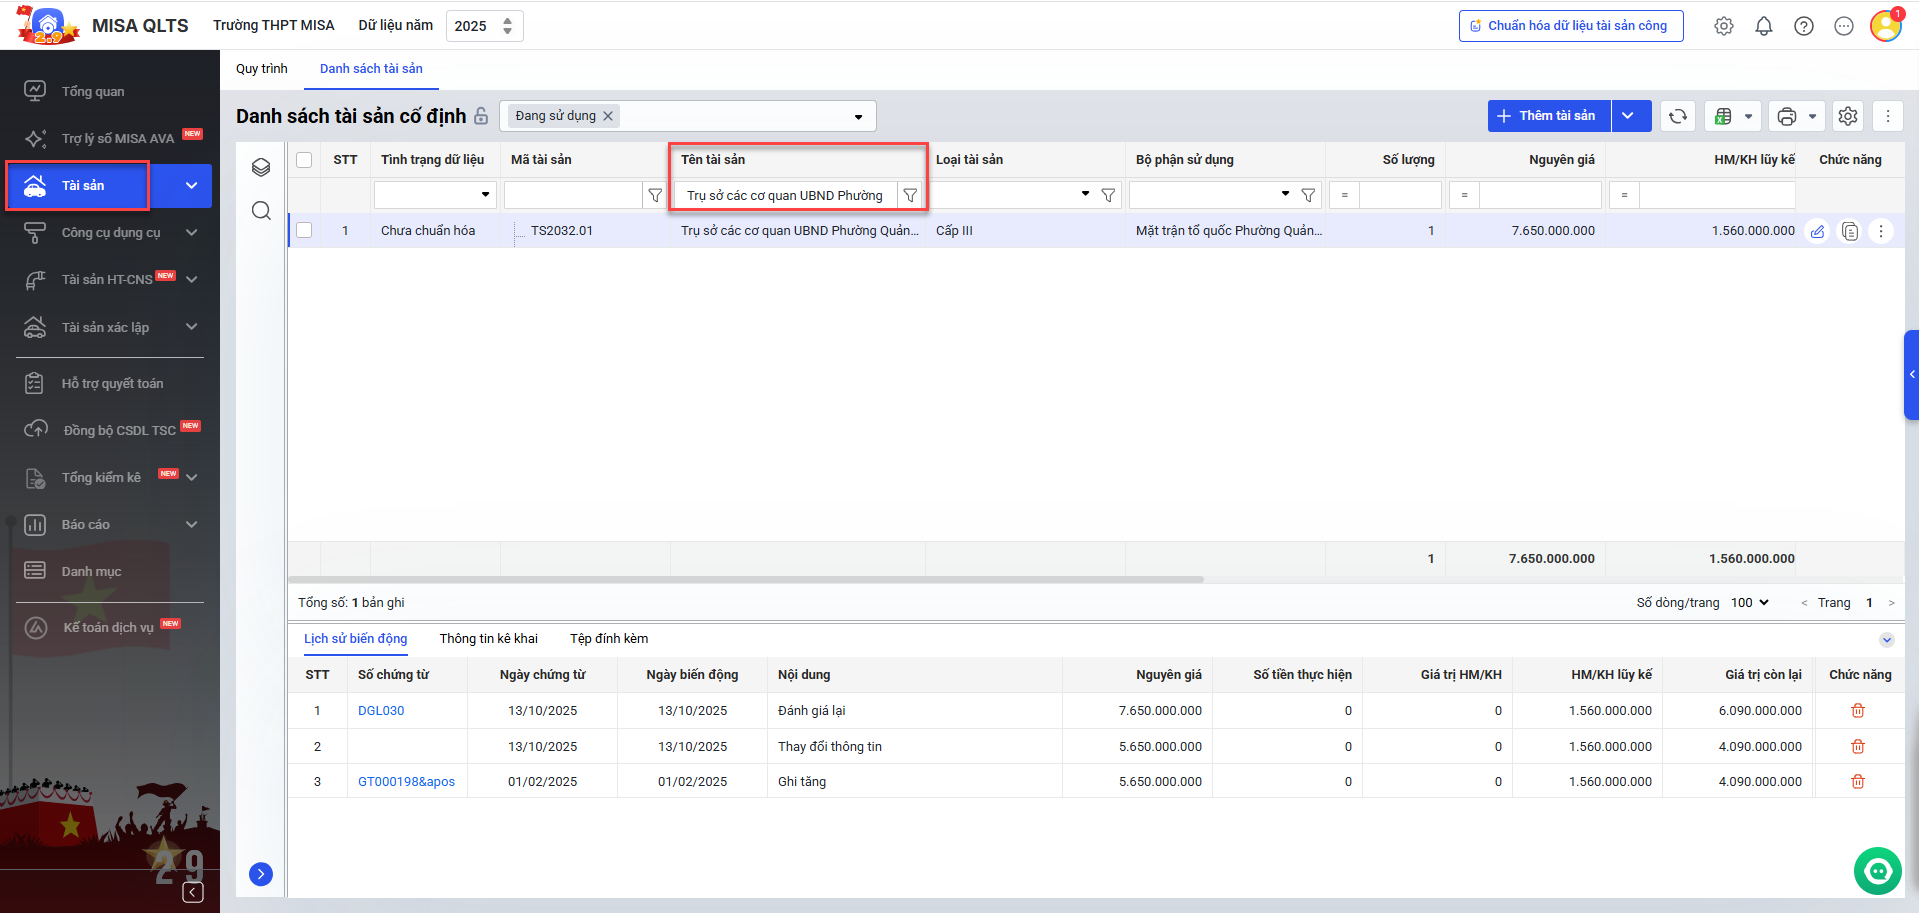Screen dimensions: 1919x913
Task: Open the rows-per-page dropdown showing 100
Action: coord(1750,603)
